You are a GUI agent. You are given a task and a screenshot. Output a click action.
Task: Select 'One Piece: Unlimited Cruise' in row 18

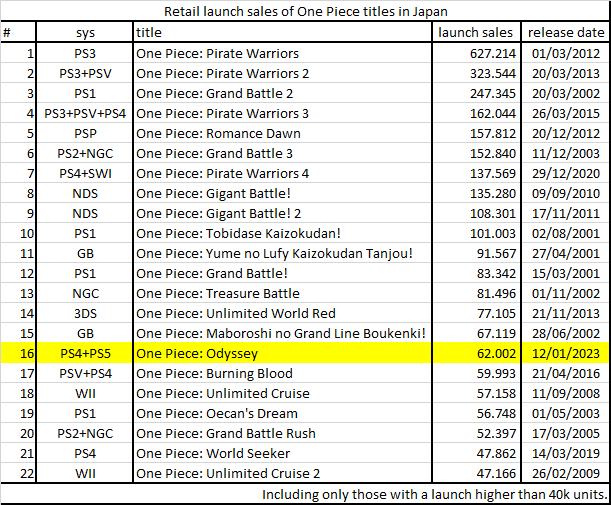click(x=223, y=394)
